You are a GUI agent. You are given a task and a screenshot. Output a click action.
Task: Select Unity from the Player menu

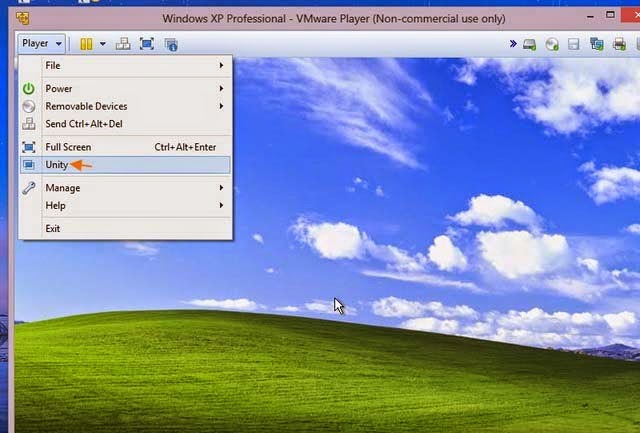click(x=125, y=165)
